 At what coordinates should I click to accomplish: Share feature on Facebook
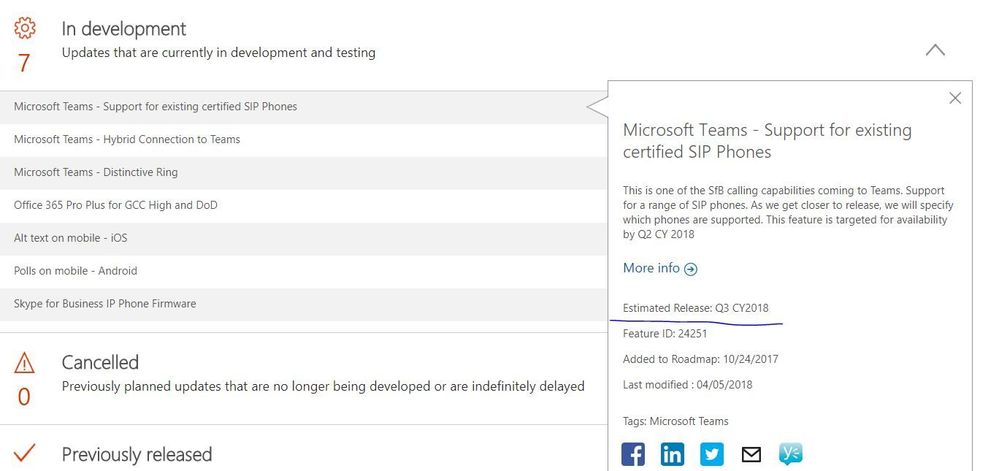pyautogui.click(x=633, y=454)
